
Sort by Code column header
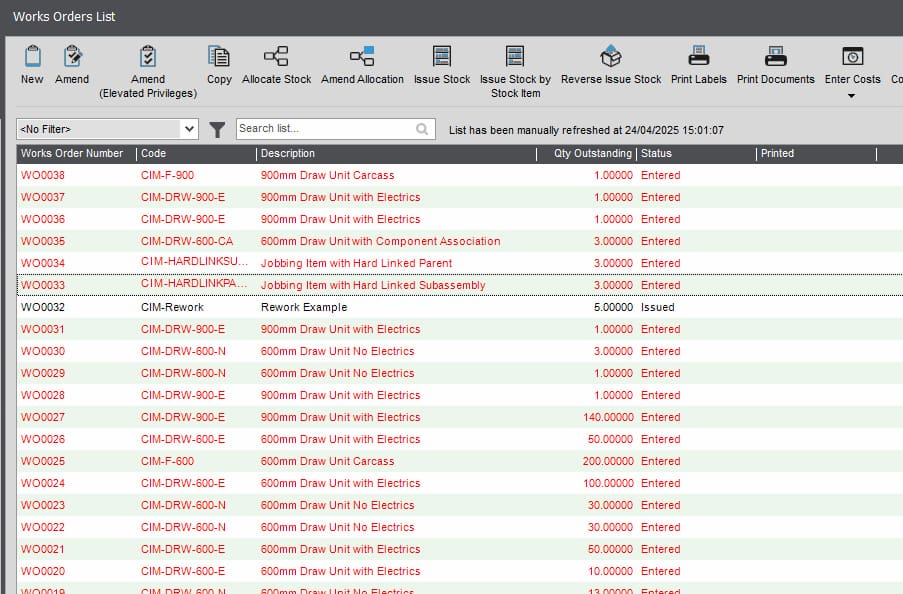[153, 153]
